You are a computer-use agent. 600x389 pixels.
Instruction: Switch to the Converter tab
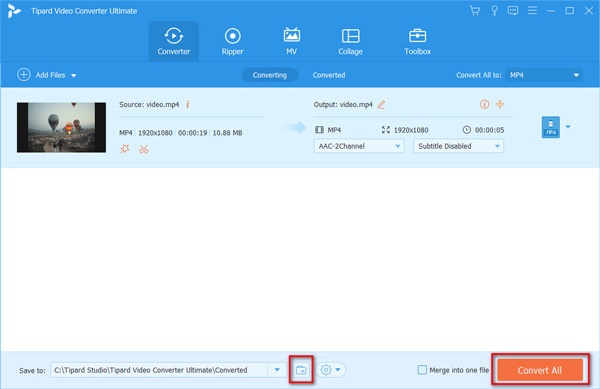(x=174, y=41)
